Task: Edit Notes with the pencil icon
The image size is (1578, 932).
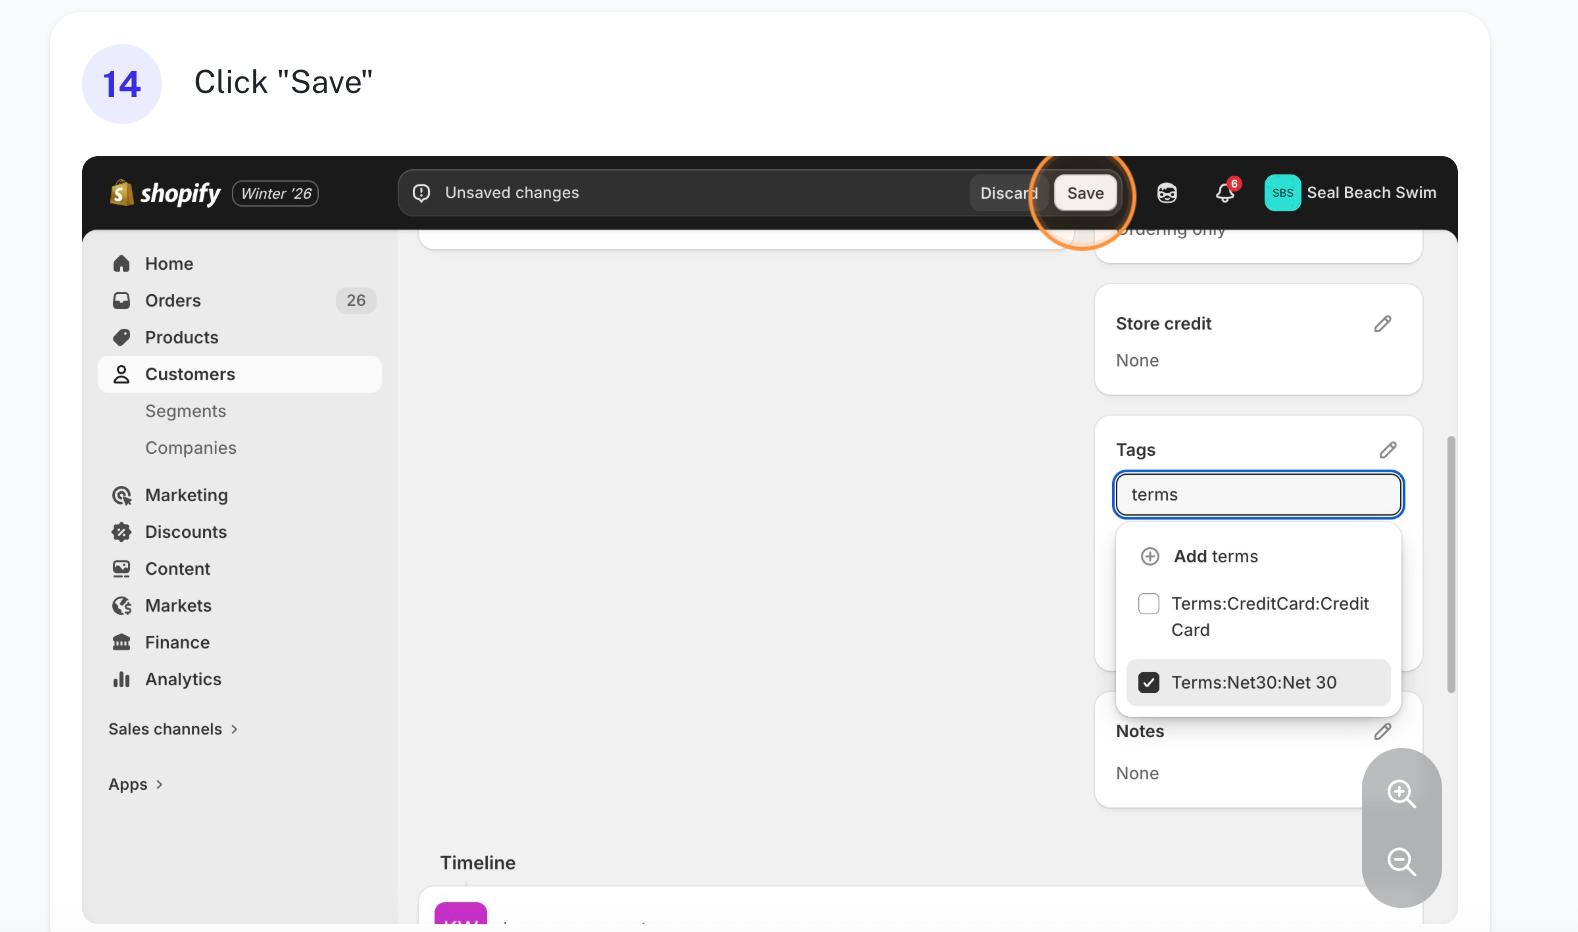Action: tap(1382, 732)
